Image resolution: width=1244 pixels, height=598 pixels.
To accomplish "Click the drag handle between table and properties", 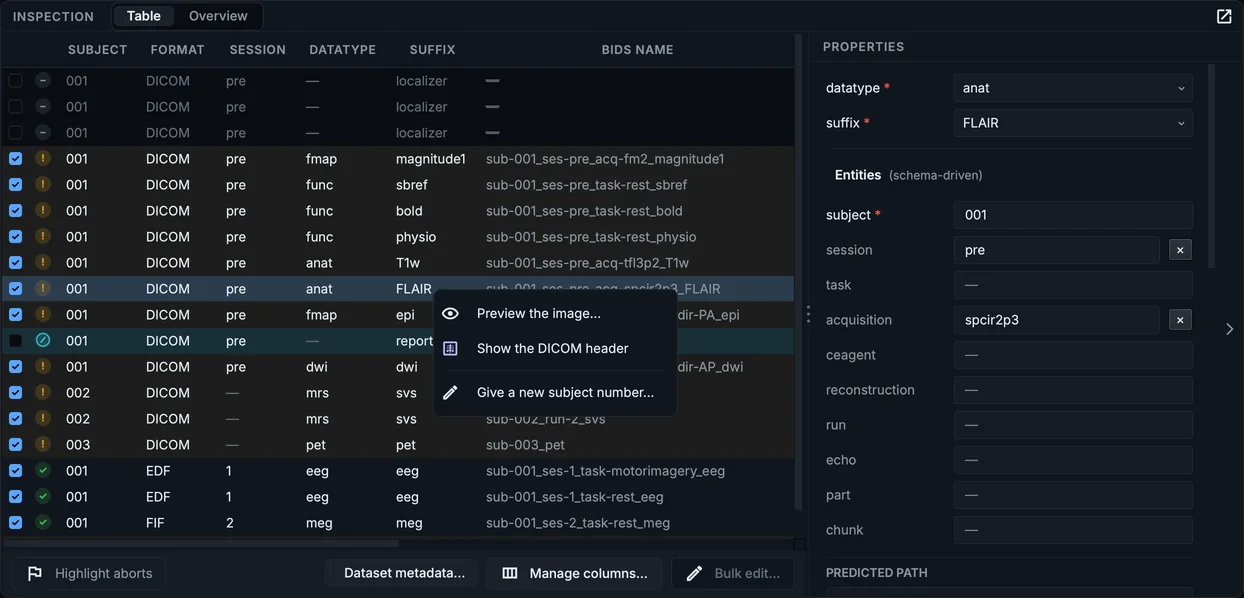I will [x=808, y=315].
